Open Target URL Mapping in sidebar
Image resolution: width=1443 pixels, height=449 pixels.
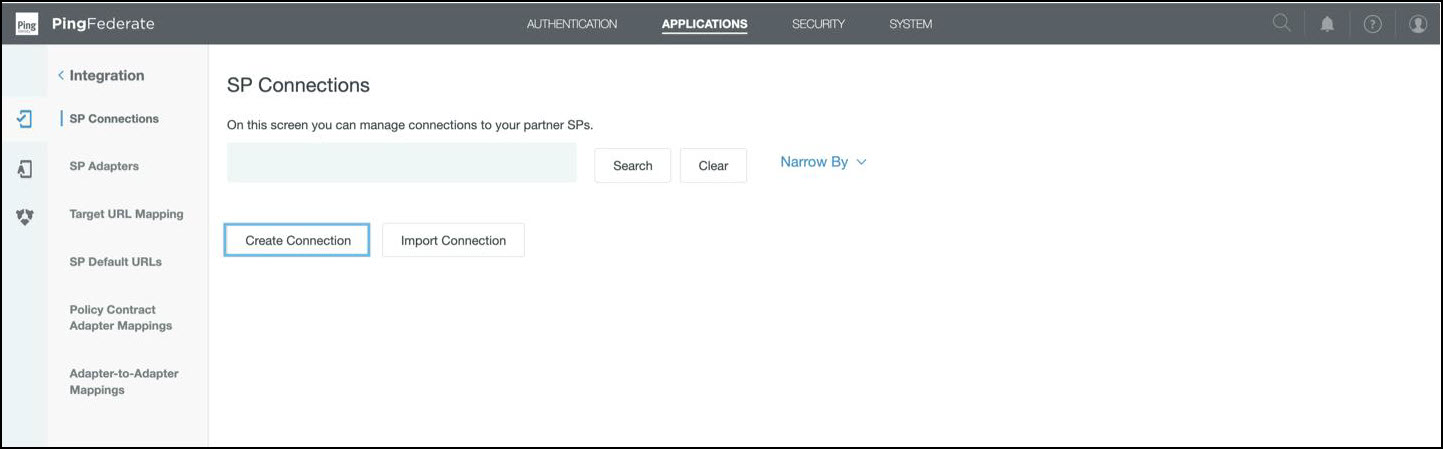(126, 214)
